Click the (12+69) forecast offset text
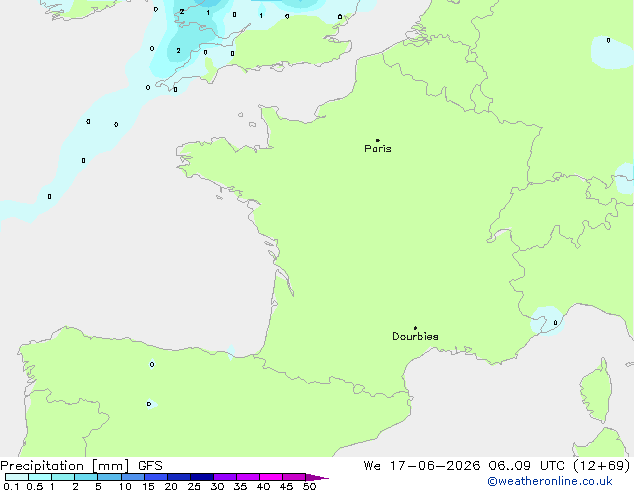 (602, 466)
